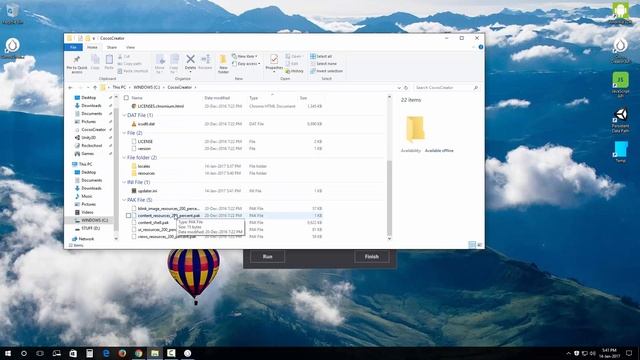Switch to the View ribbon tab
This screenshot has height=360, width=640.
[x=130, y=47]
